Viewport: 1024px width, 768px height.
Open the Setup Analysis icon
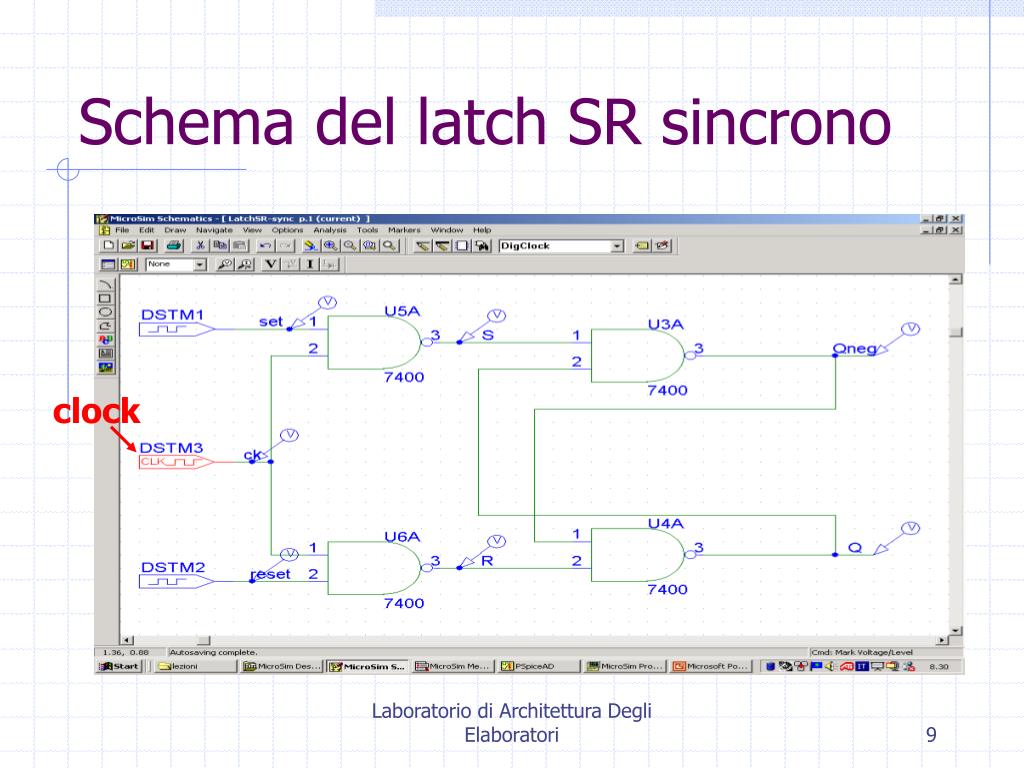tap(108, 264)
